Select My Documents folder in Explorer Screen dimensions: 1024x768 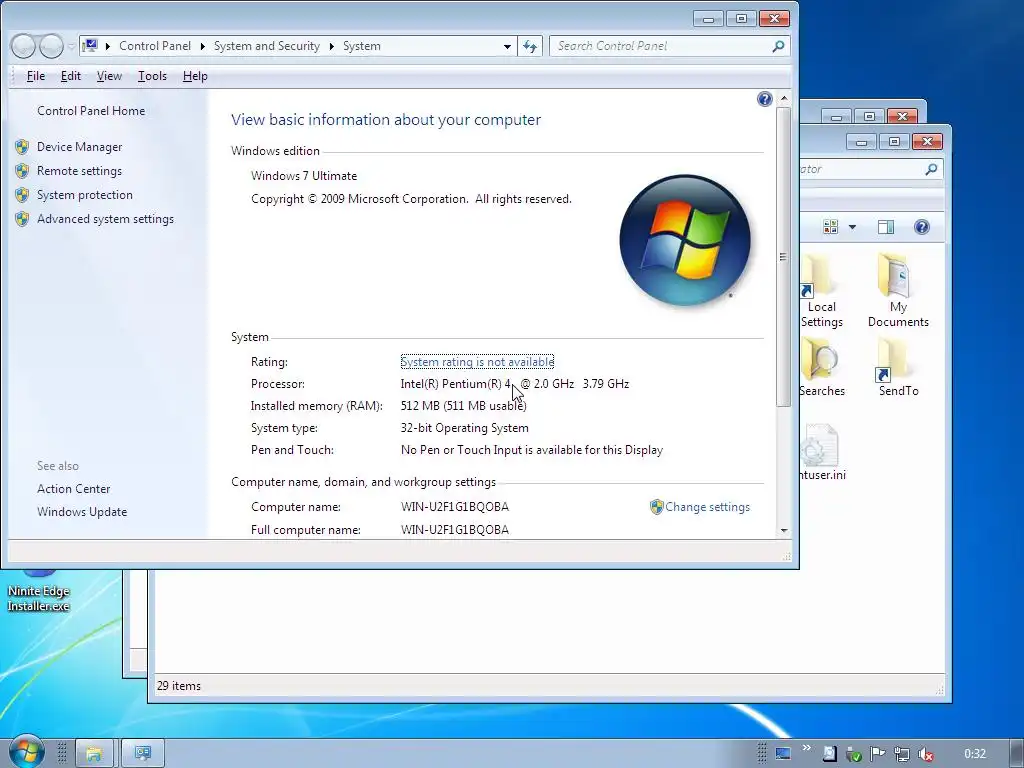(898, 291)
